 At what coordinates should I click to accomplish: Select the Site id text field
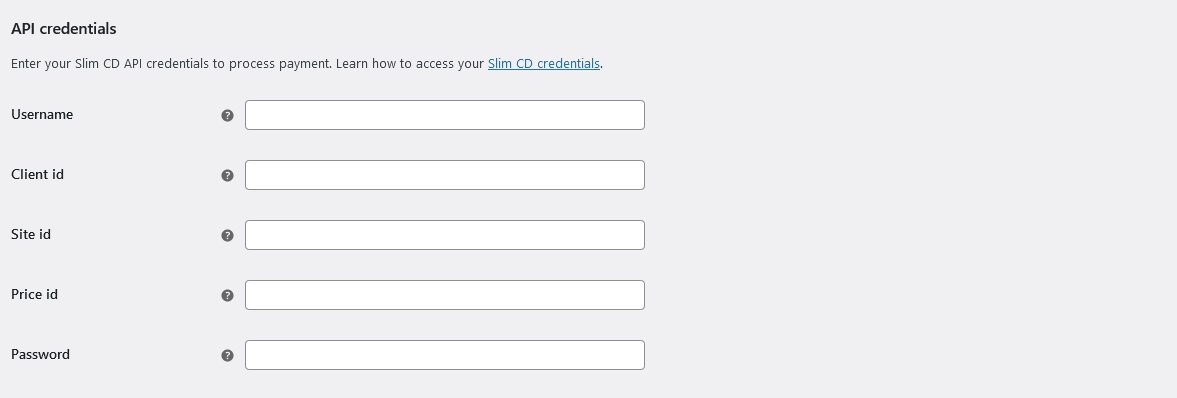(444, 235)
